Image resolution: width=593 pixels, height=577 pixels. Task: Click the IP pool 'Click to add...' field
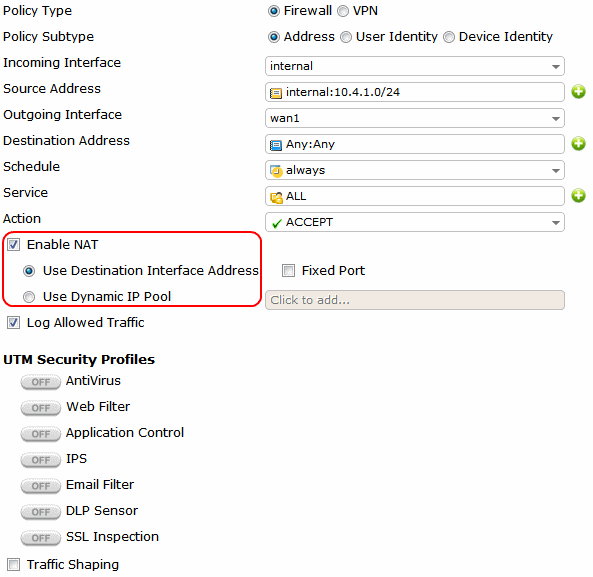pos(414,300)
